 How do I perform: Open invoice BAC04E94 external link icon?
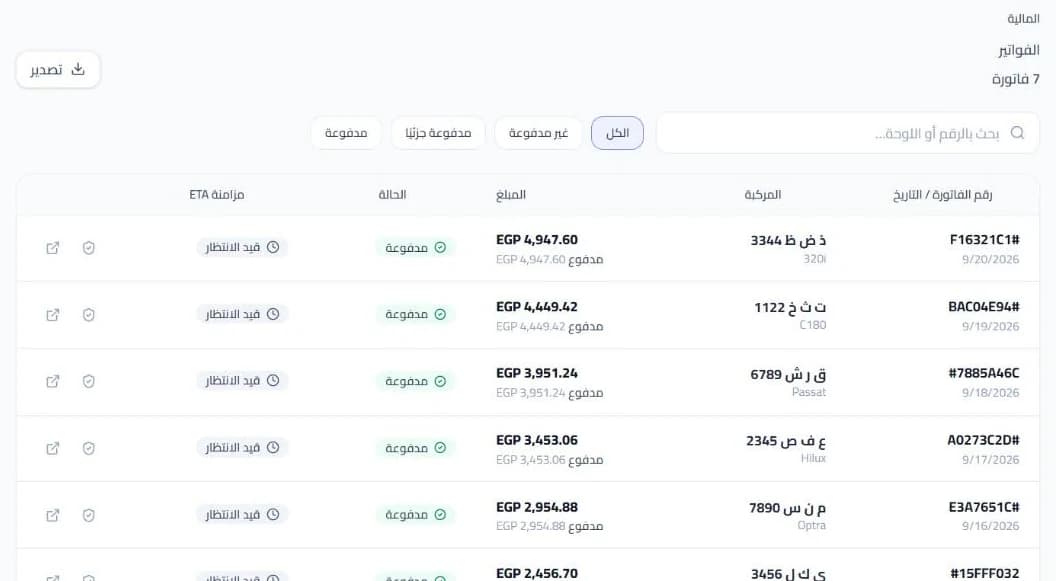pyautogui.click(x=53, y=314)
